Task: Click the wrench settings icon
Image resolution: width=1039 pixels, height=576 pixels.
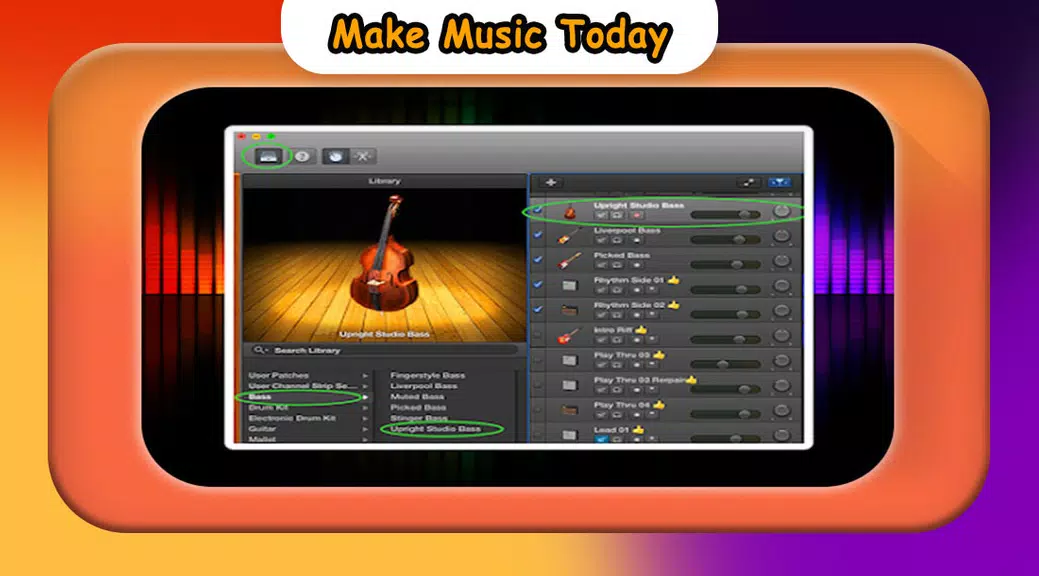Action: click(x=361, y=156)
